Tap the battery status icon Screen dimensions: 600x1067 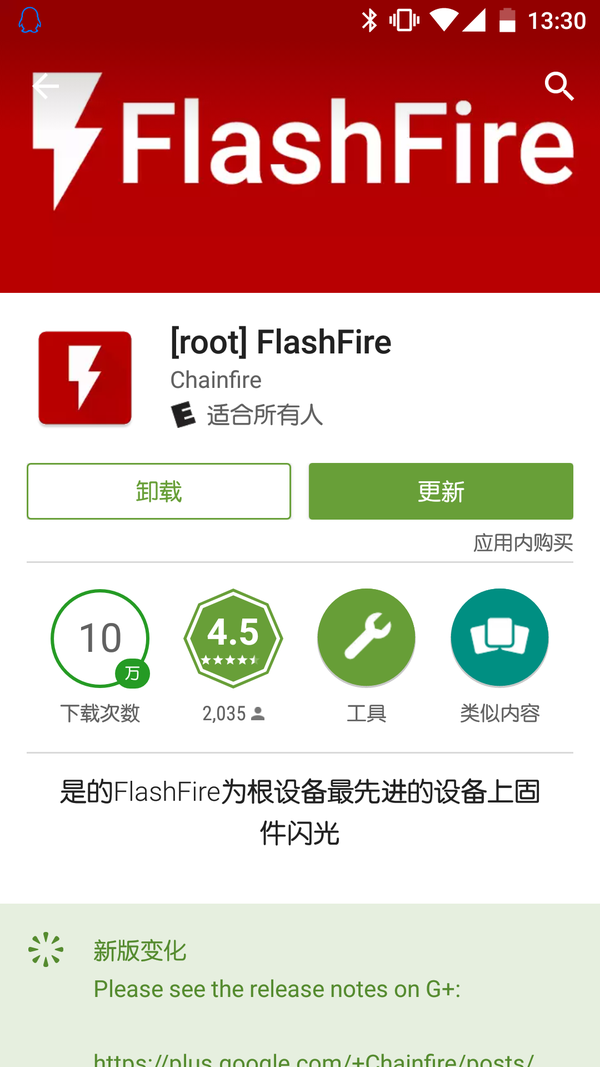(x=507, y=20)
